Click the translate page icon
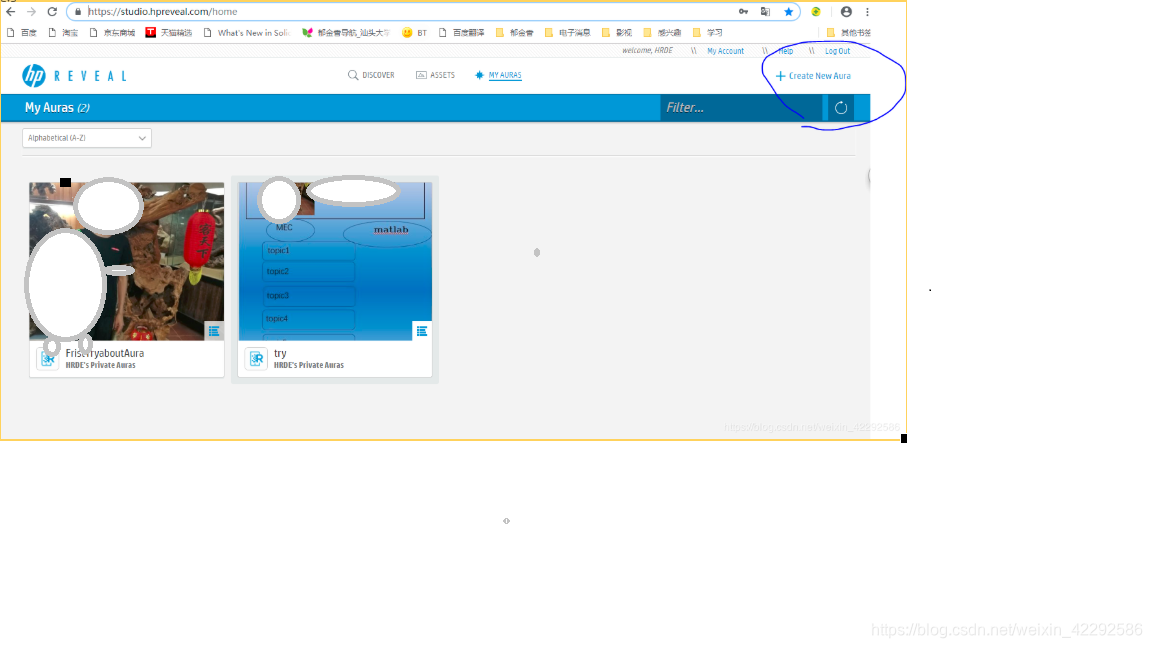The image size is (1152, 648). point(766,12)
